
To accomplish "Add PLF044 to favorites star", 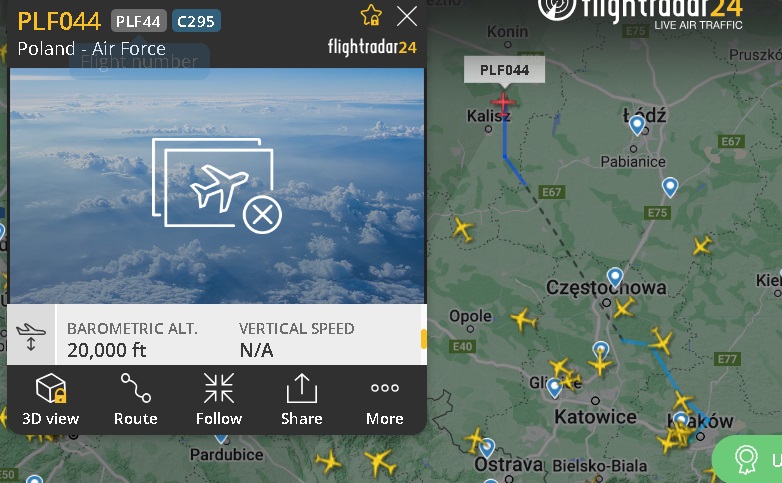I will point(371,15).
